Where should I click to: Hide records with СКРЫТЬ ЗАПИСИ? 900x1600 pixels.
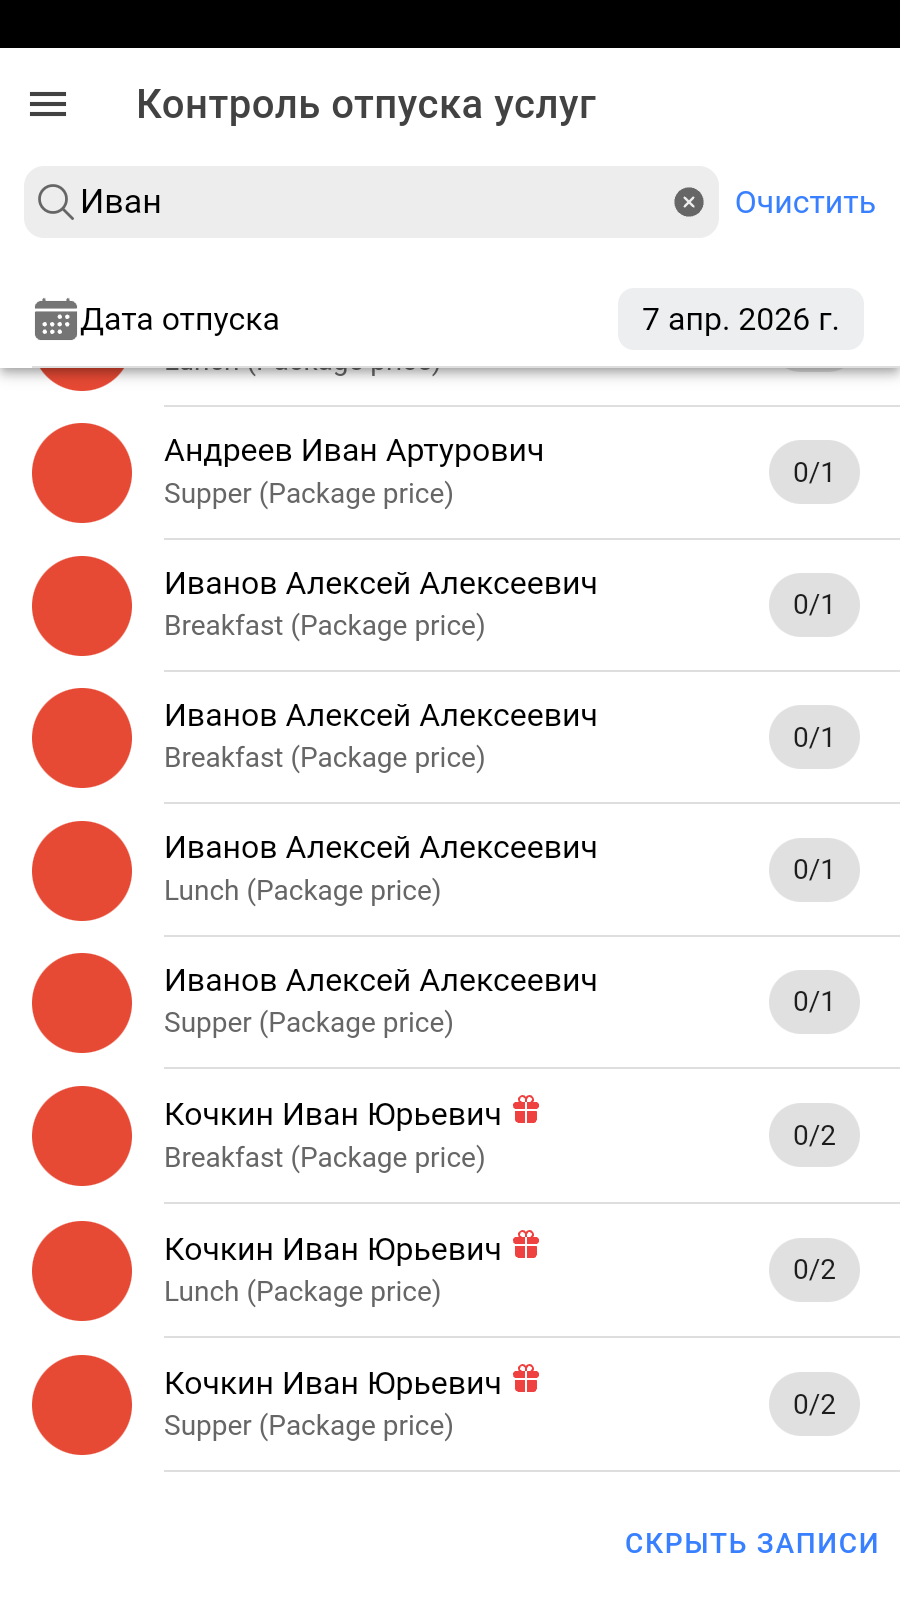(x=751, y=1543)
